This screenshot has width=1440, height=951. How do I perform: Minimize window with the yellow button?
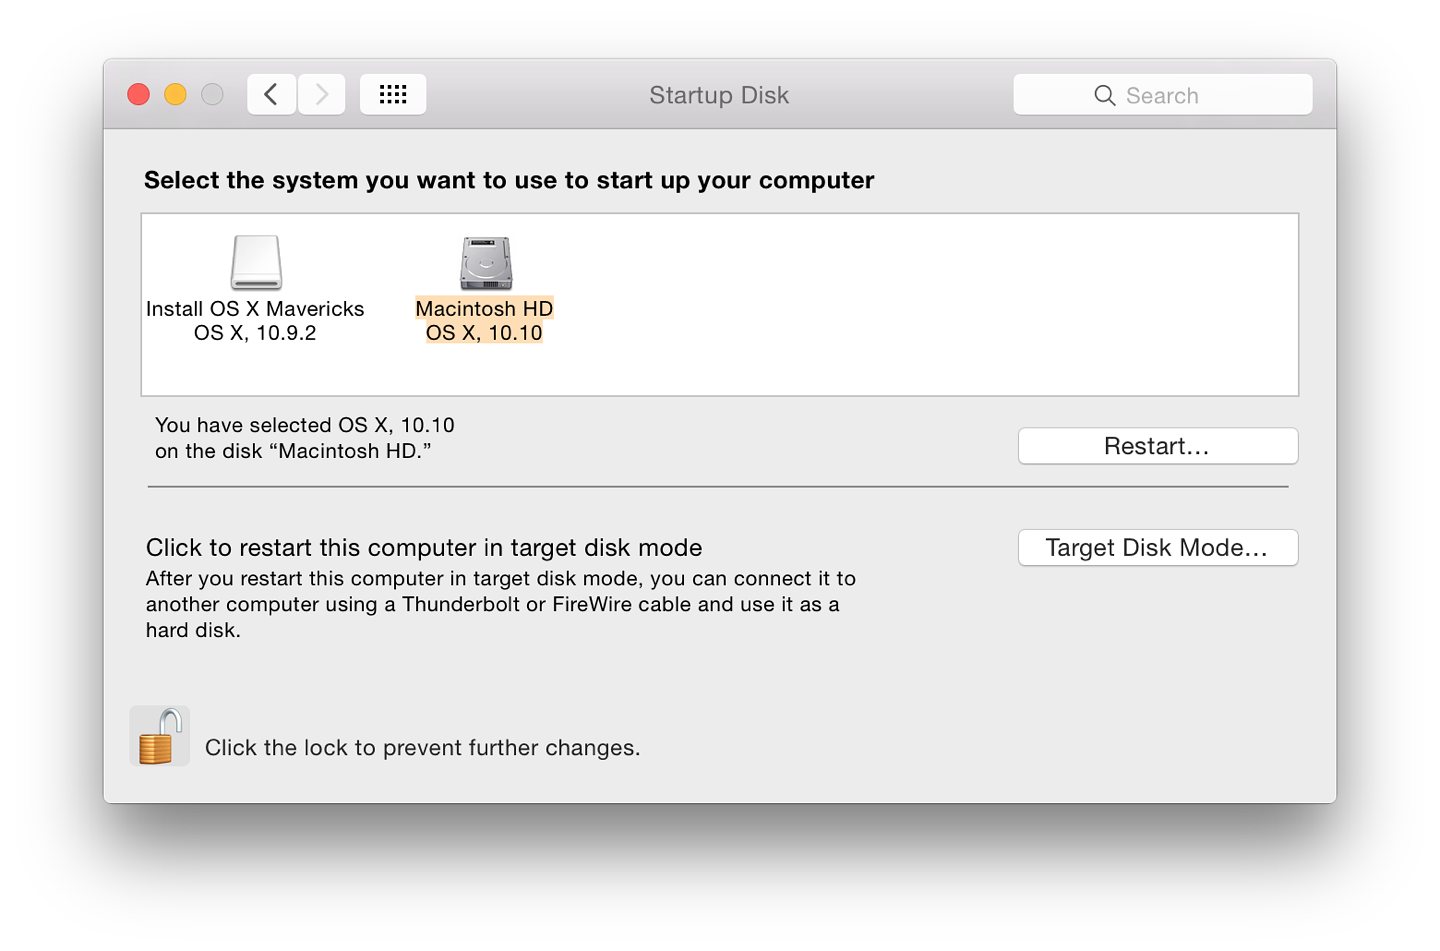[x=176, y=95]
